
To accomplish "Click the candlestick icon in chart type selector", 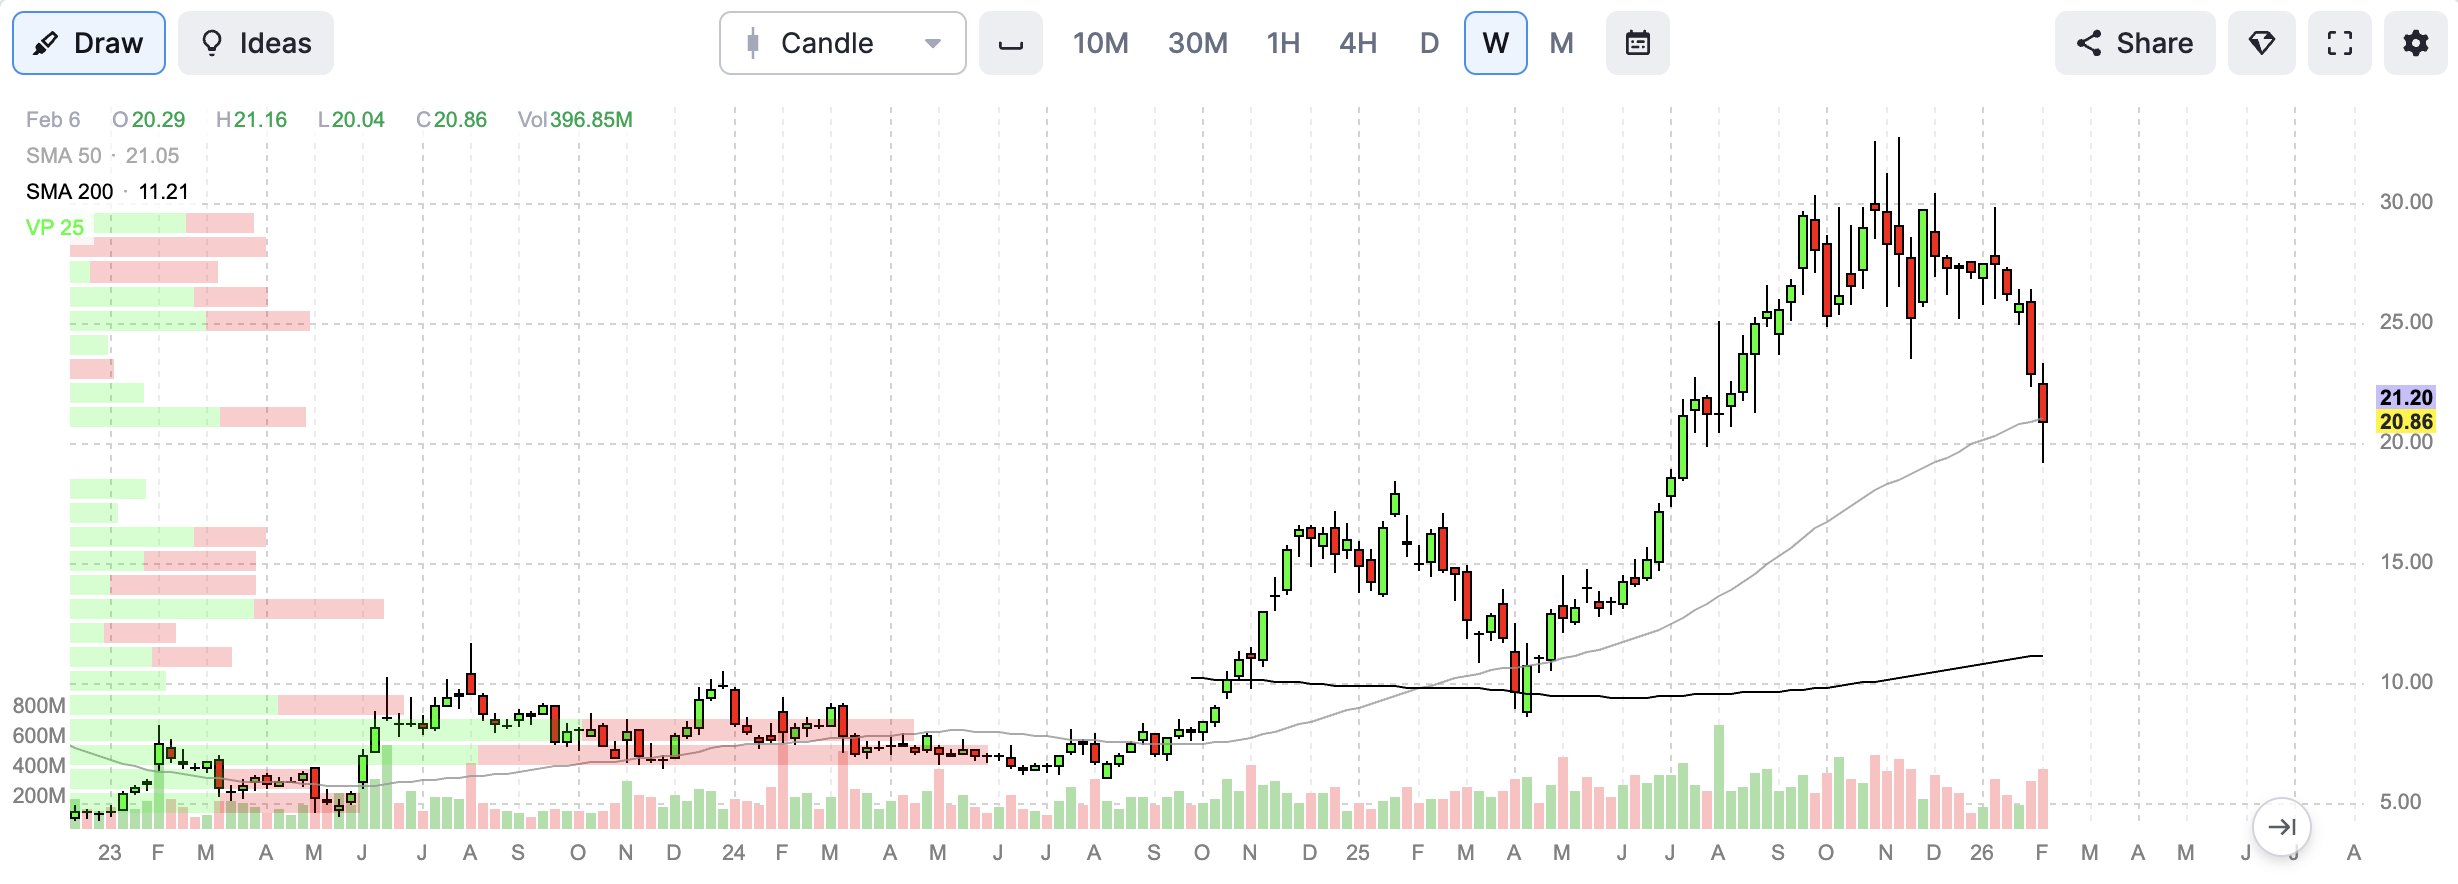I will coord(753,43).
